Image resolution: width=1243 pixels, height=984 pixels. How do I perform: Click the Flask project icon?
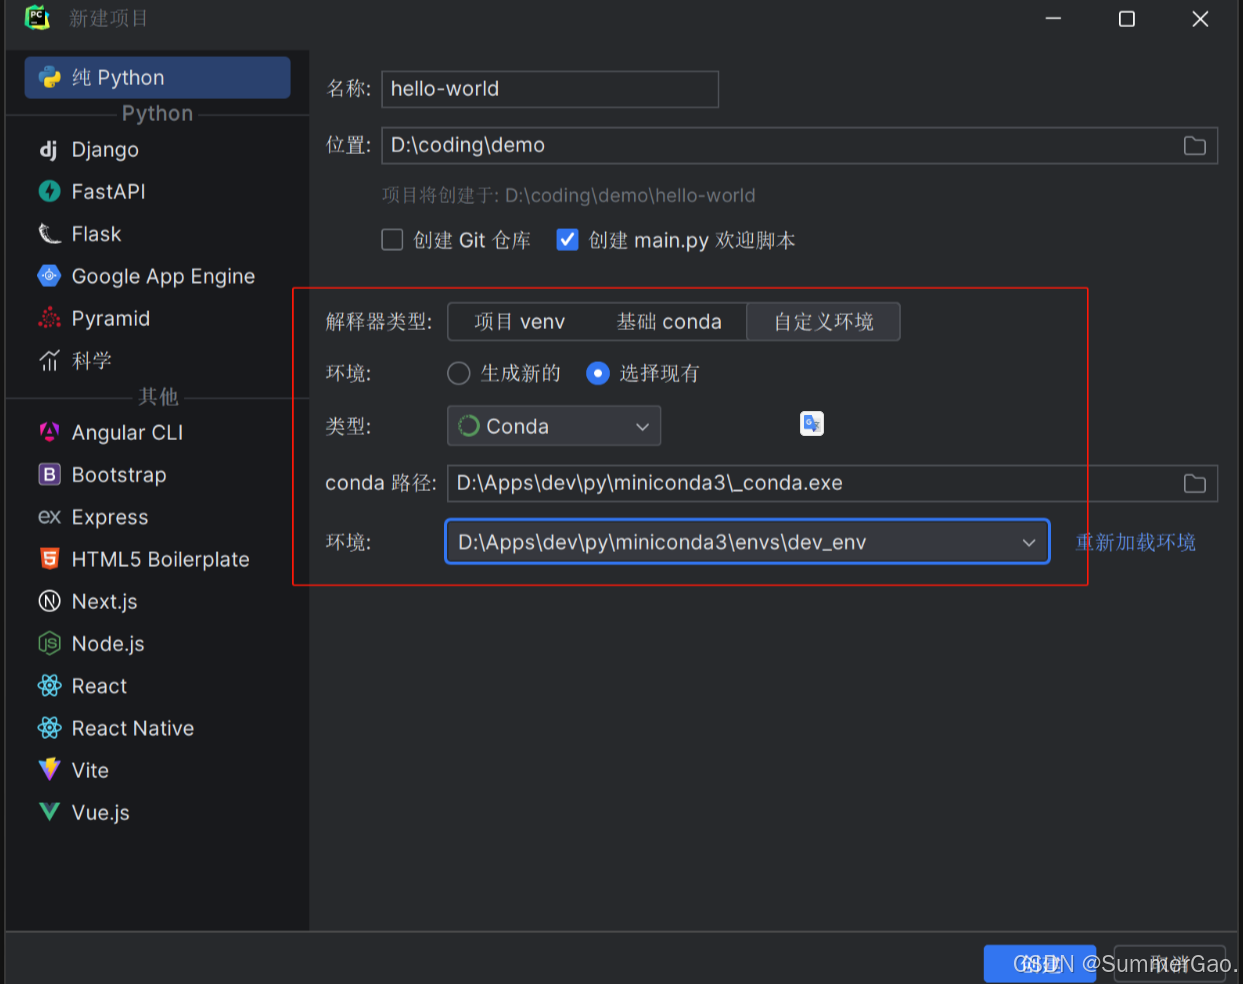48,233
